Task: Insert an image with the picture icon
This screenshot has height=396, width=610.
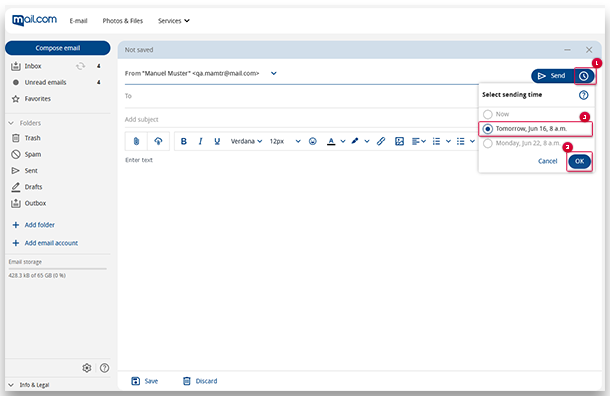Action: coord(399,141)
